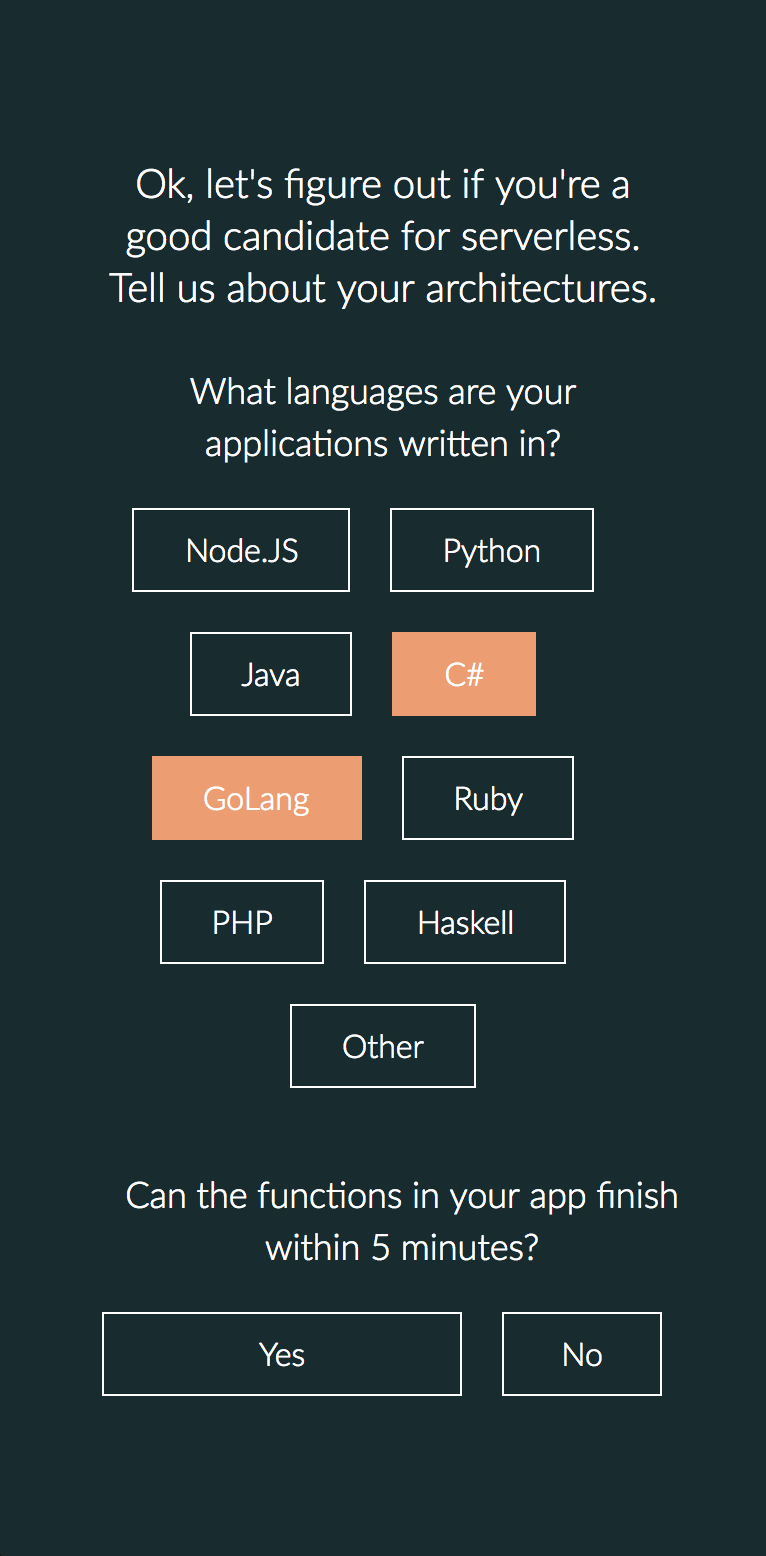Choose the Other language option
Viewport: 766px width, 1556px height.
(383, 1046)
